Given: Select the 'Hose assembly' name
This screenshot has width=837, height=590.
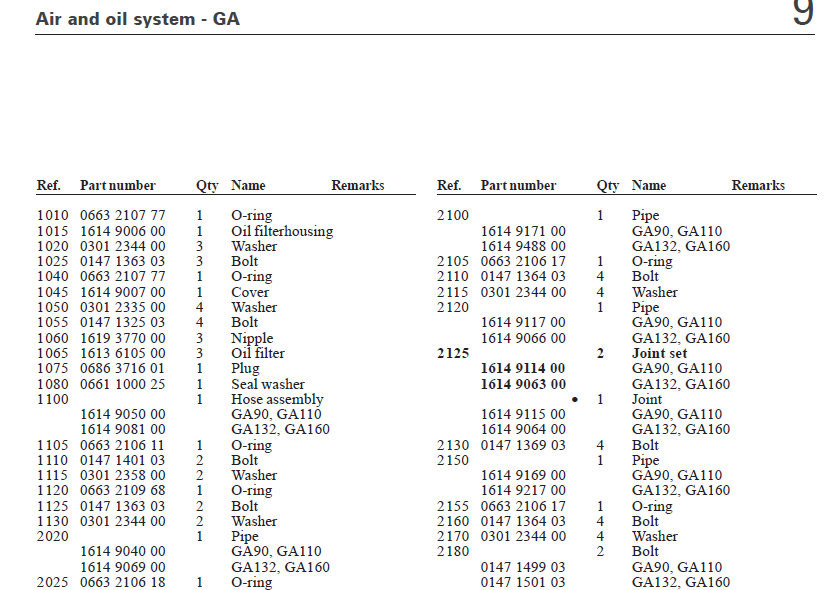Looking at the screenshot, I should (x=277, y=399).
